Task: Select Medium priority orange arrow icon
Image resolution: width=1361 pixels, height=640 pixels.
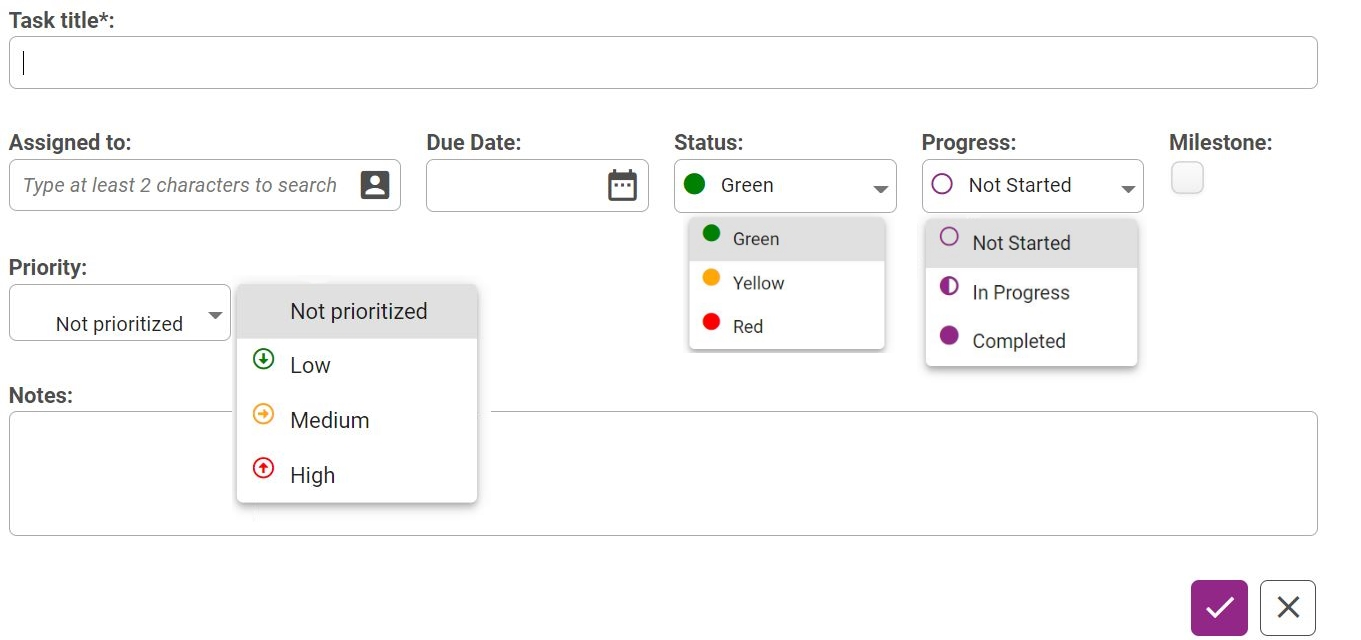Action: click(264, 414)
